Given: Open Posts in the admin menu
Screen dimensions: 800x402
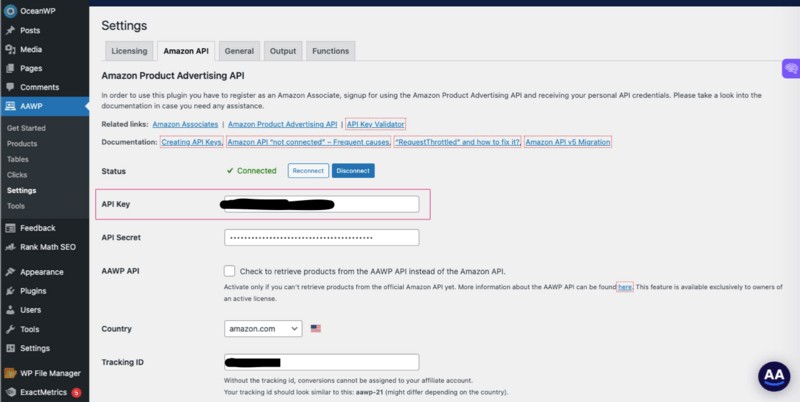Looking at the screenshot, I should (30, 31).
